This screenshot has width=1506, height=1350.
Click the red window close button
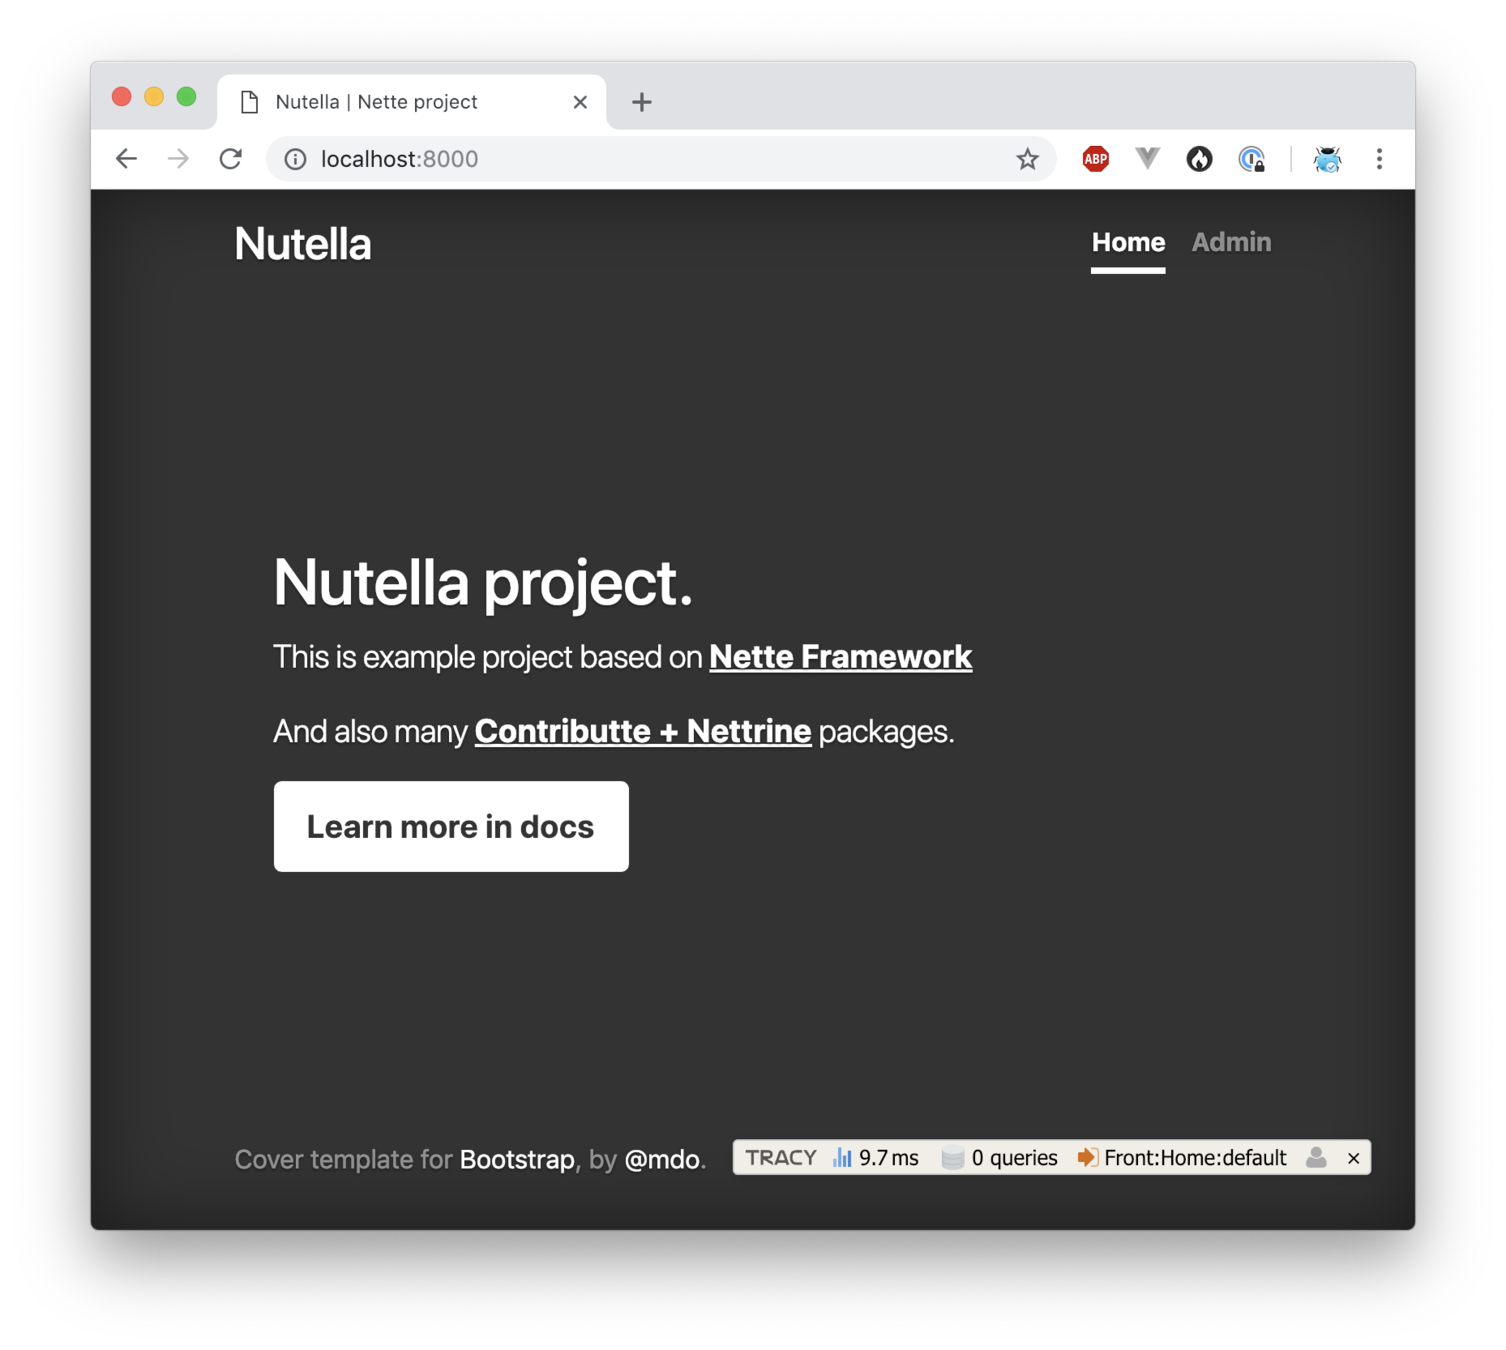click(122, 97)
